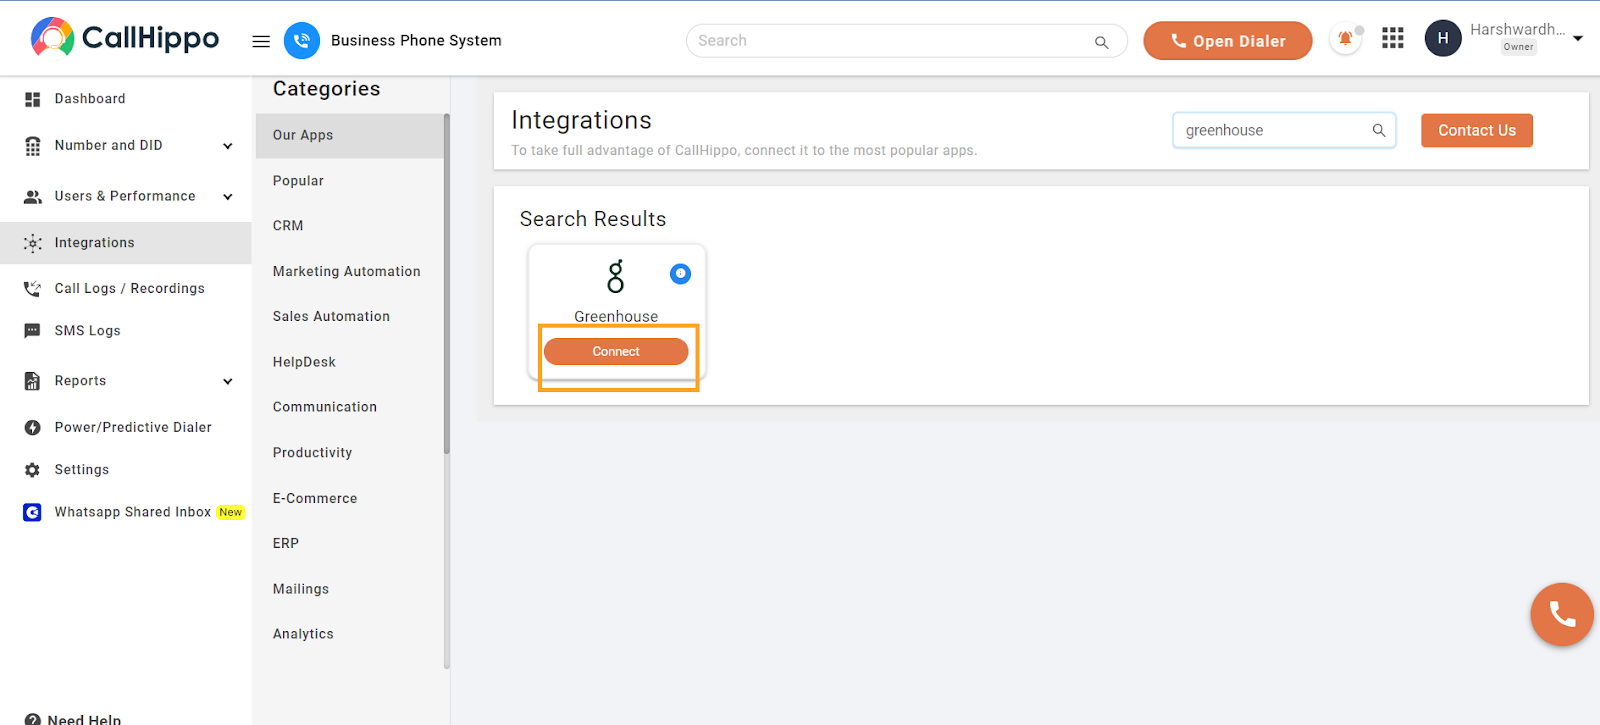The image size is (1600, 725).
Task: Click the SMS Logs message icon
Action: coord(32,331)
